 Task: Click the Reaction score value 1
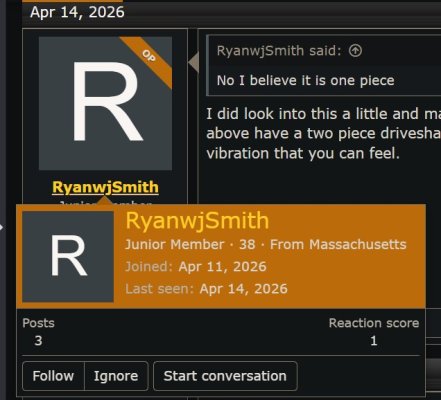point(374,341)
